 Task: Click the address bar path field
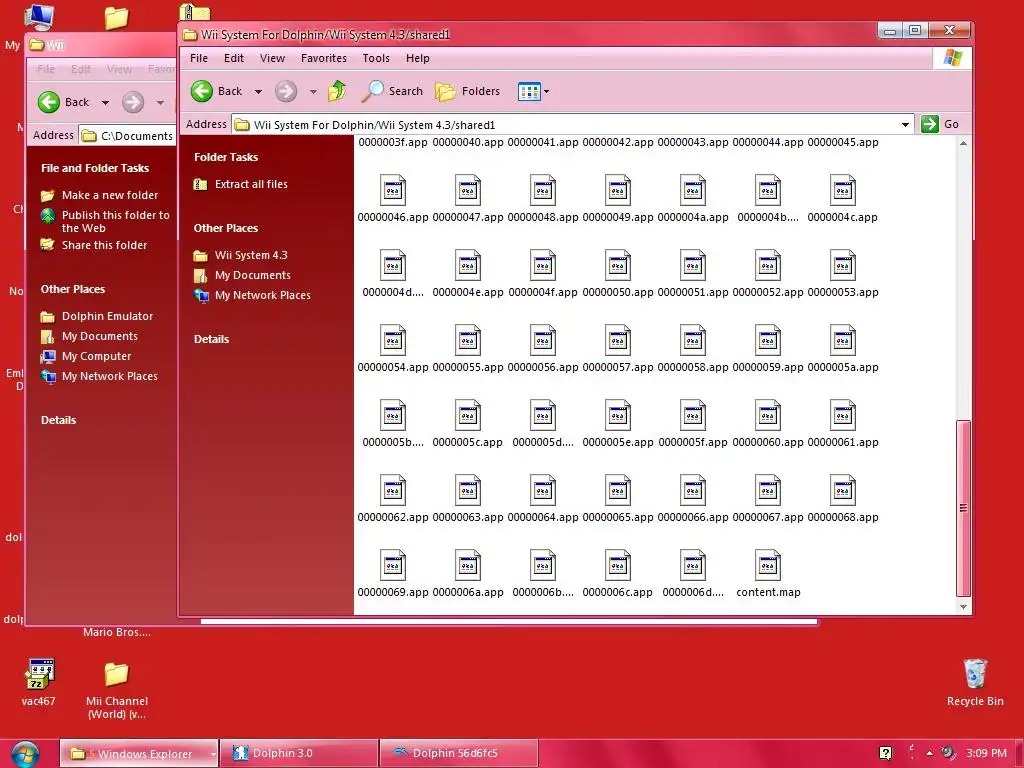click(x=573, y=124)
